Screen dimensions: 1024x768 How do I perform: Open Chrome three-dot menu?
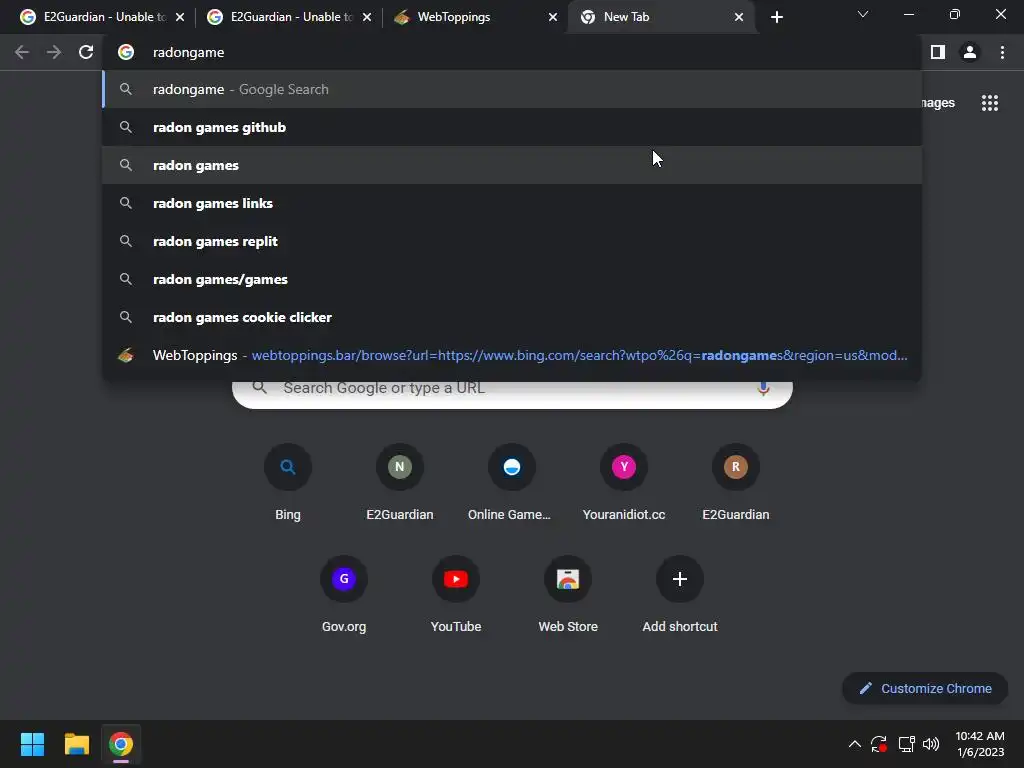tap(1002, 52)
